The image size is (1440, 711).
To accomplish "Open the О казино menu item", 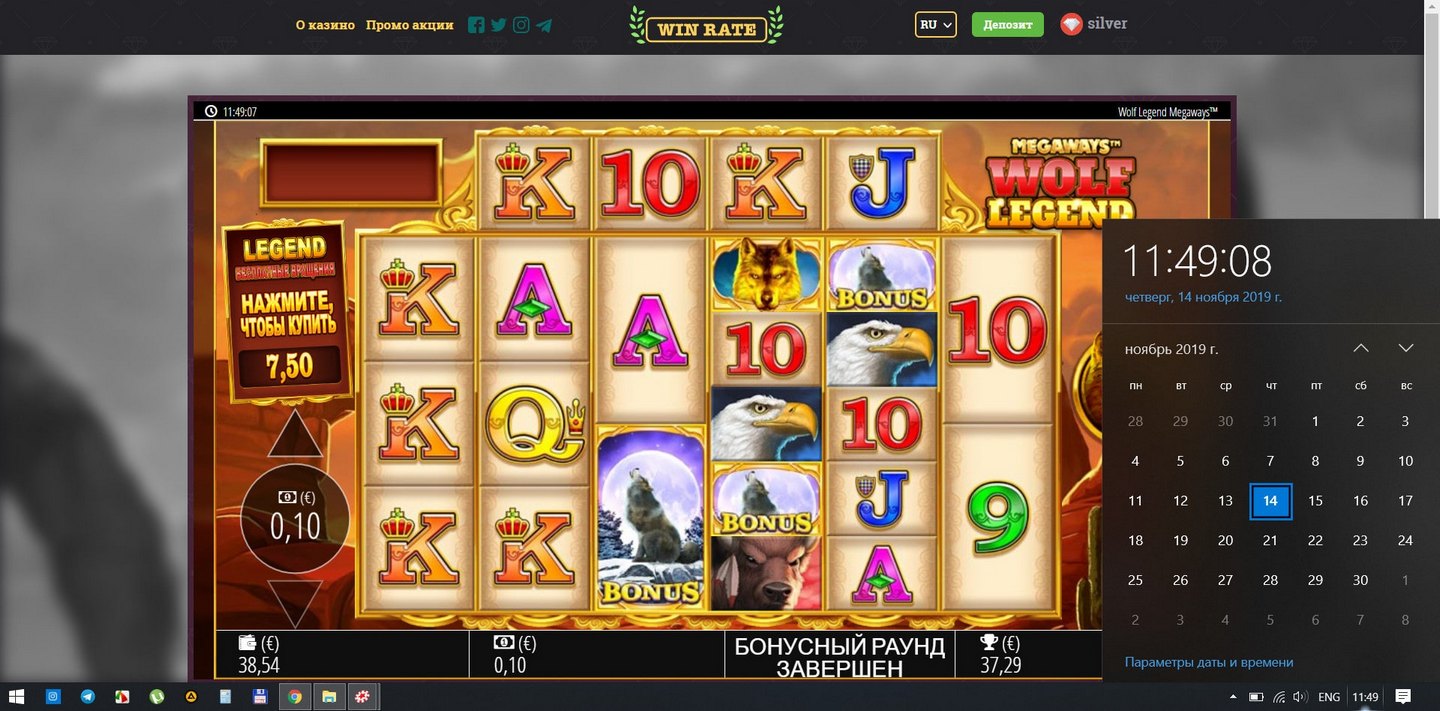I will pyautogui.click(x=325, y=25).
